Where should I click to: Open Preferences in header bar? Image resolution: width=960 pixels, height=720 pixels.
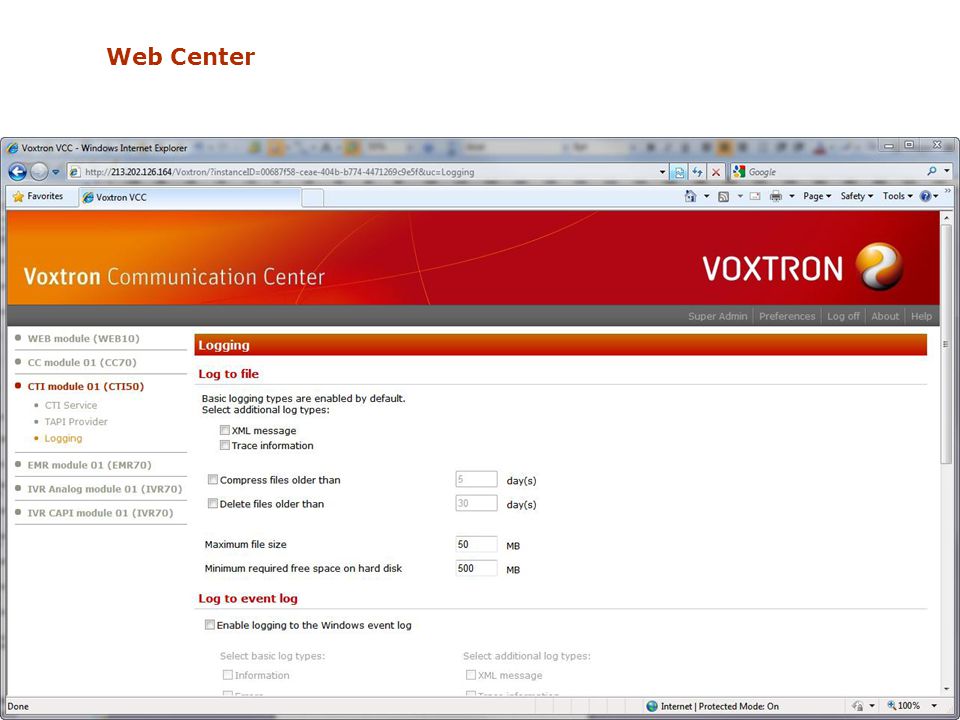pos(787,316)
